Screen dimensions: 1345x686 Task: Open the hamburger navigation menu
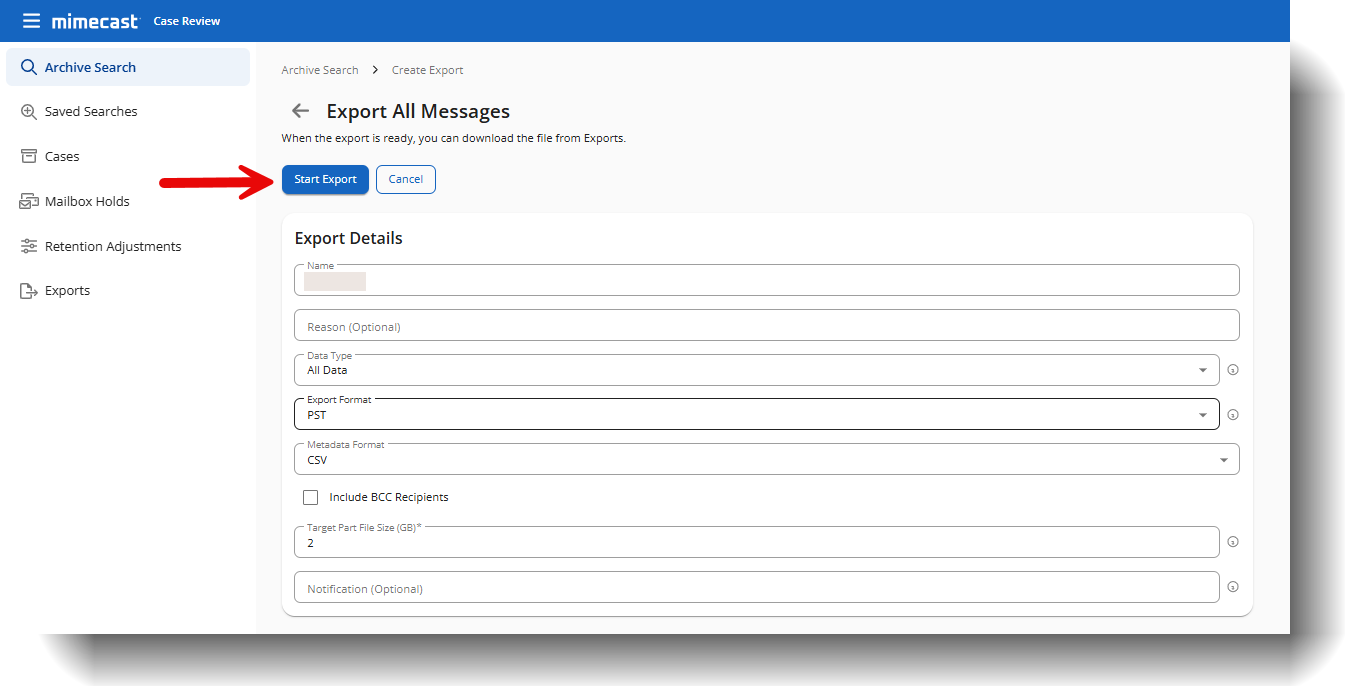(32, 21)
